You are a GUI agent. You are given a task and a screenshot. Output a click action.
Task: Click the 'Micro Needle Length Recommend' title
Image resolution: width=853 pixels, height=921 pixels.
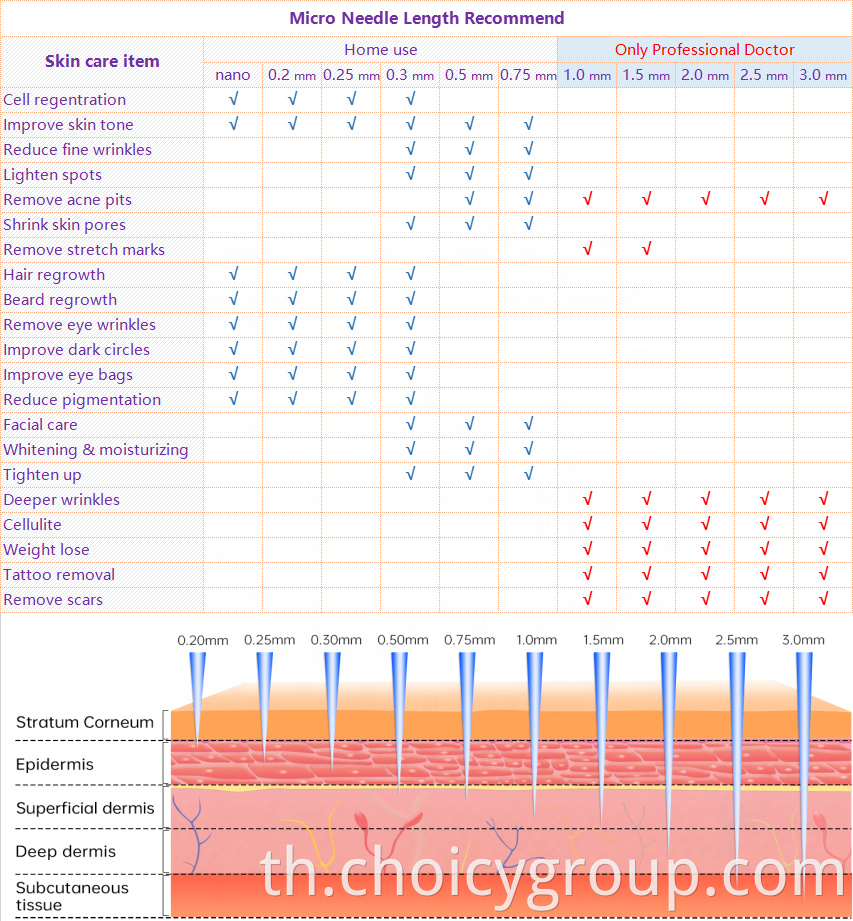[x=426, y=18]
